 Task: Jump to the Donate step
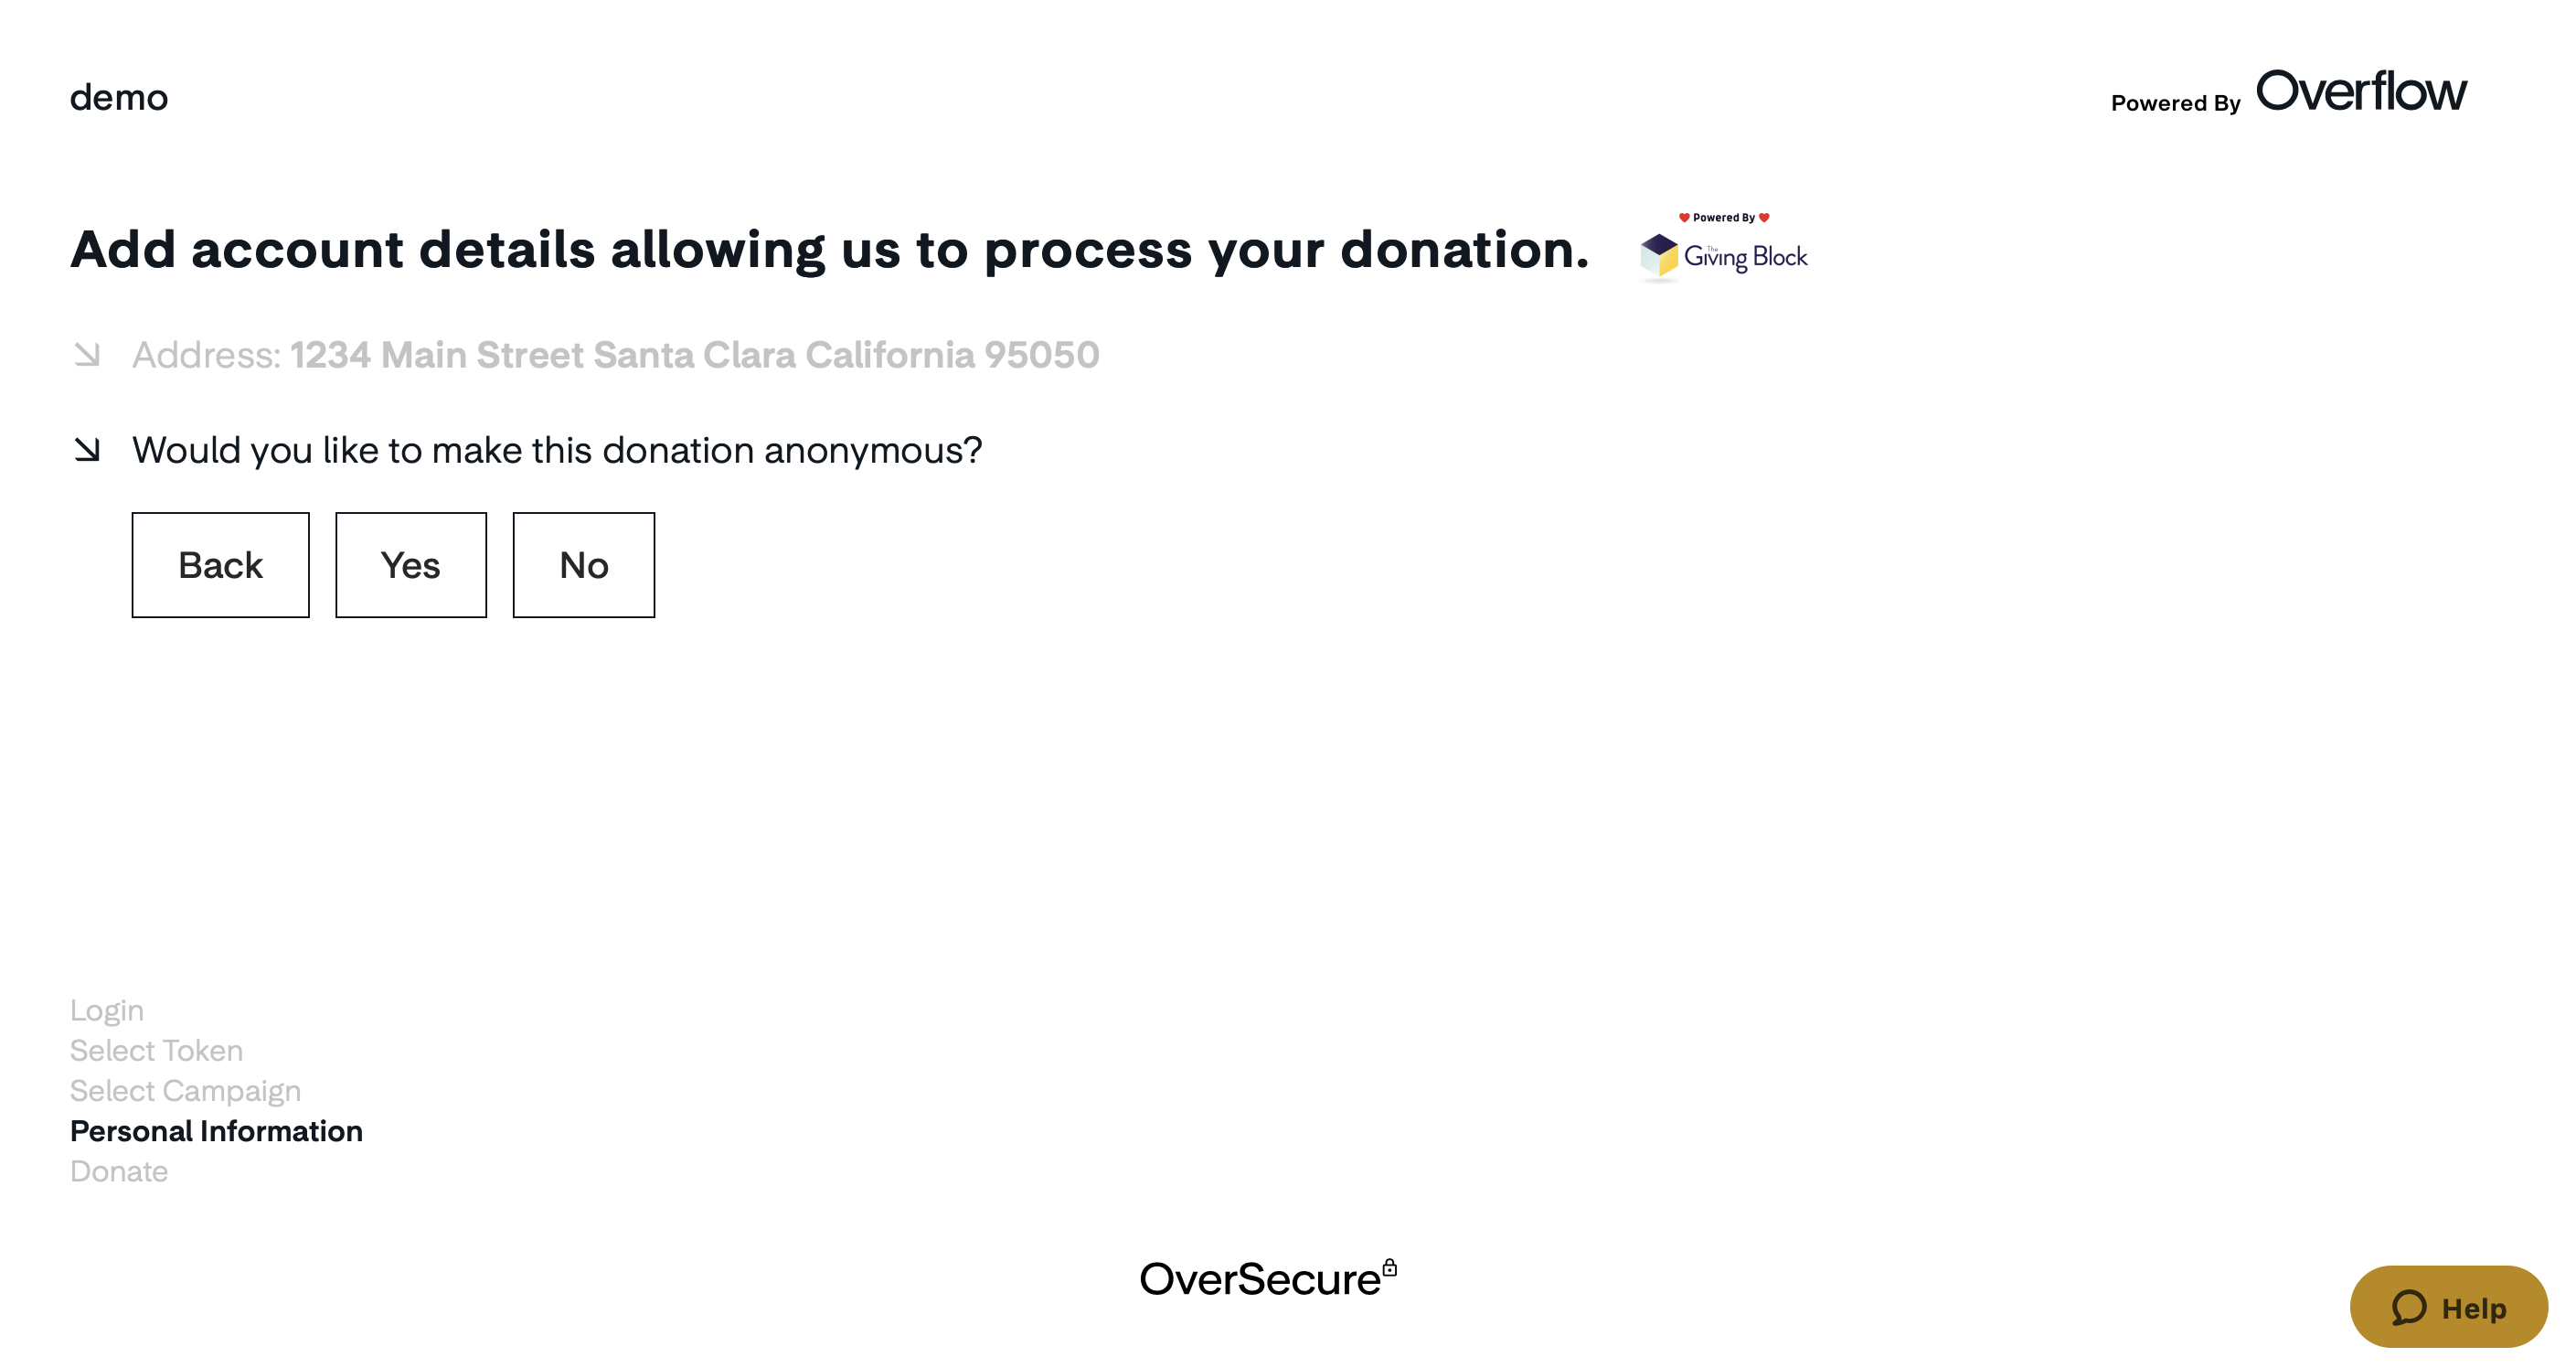(x=119, y=1171)
